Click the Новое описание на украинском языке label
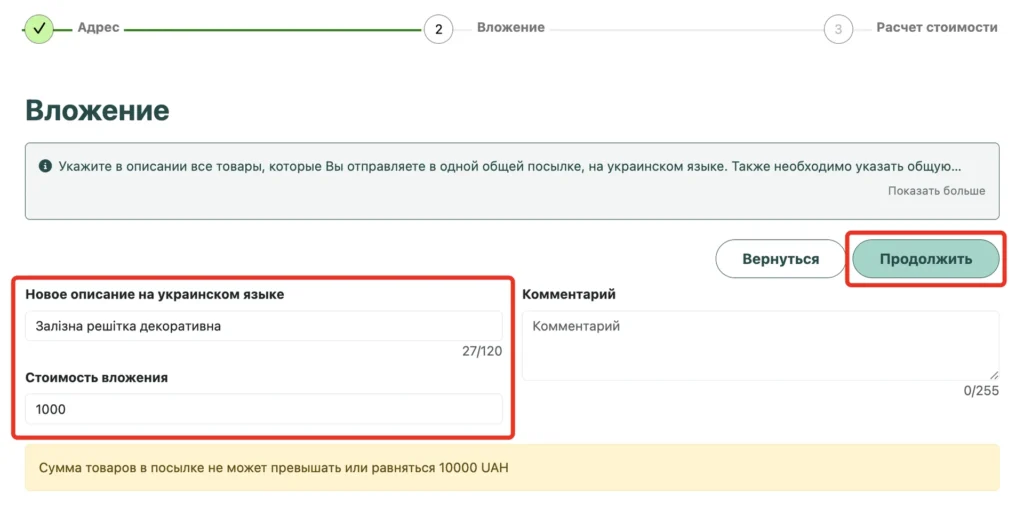The width and height of the screenshot is (1024, 518). 155,294
